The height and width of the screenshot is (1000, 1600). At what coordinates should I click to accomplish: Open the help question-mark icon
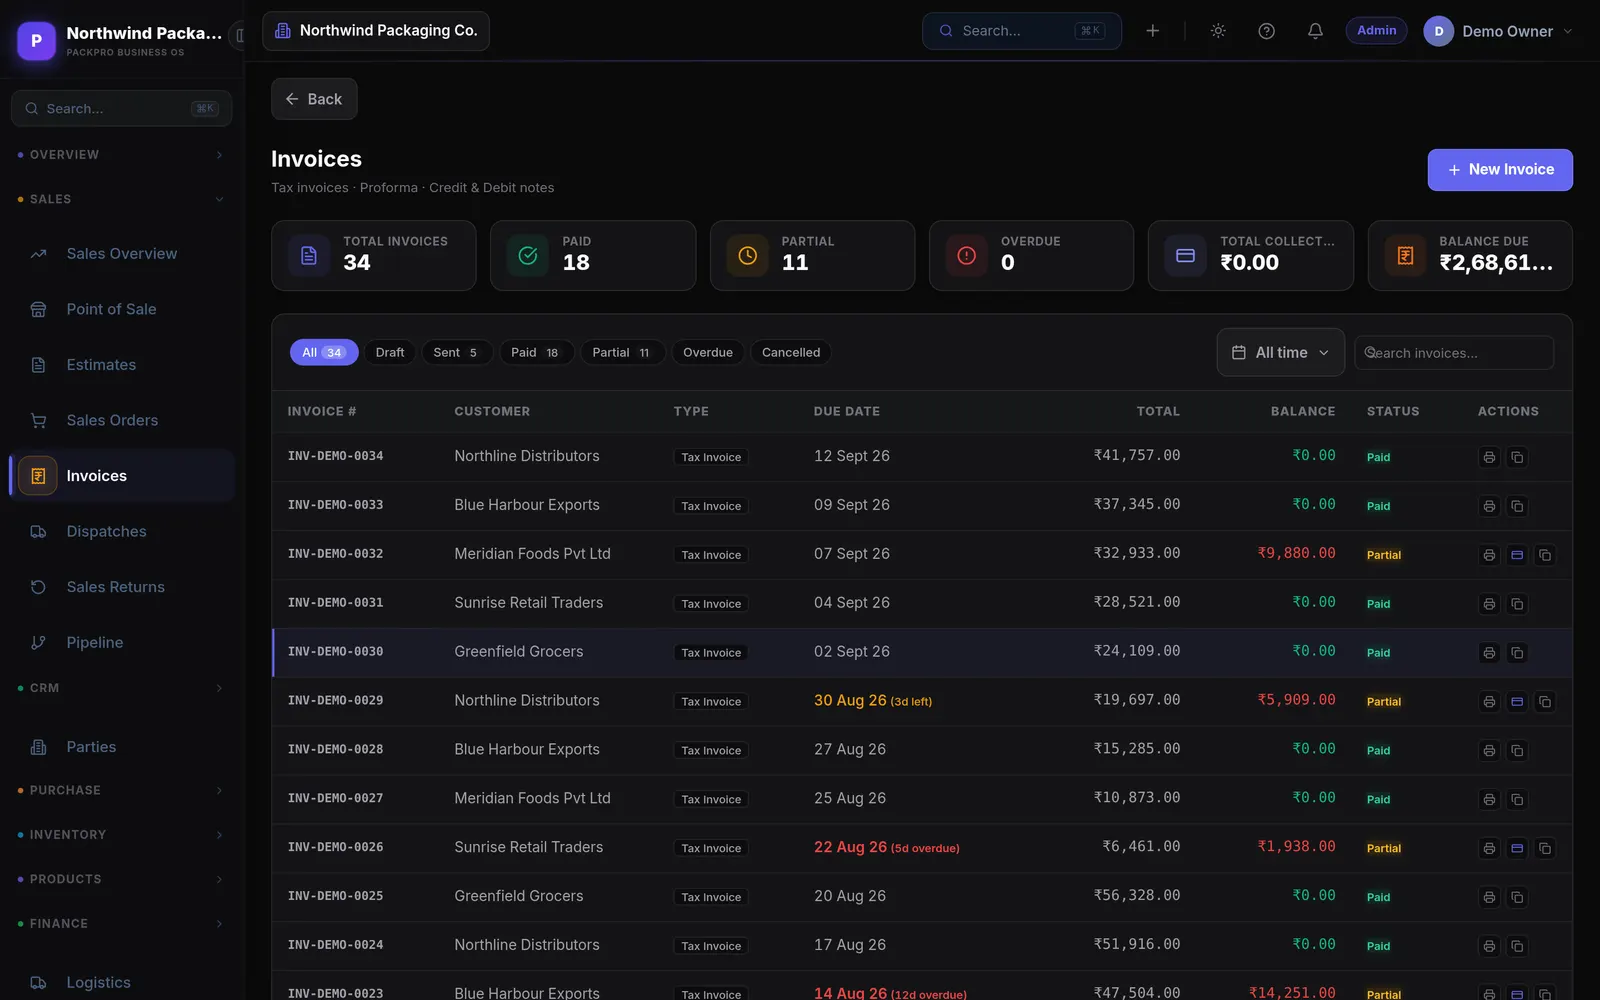pyautogui.click(x=1266, y=31)
